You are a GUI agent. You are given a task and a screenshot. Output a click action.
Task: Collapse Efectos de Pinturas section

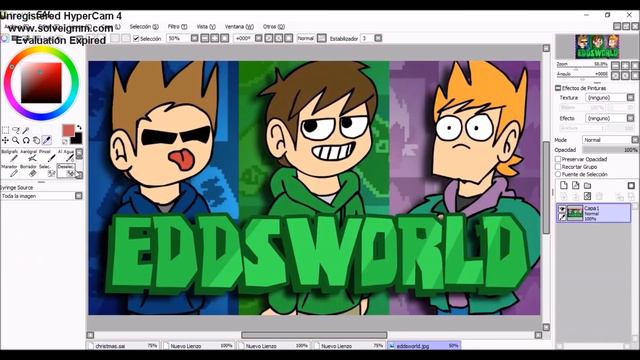tap(558, 88)
